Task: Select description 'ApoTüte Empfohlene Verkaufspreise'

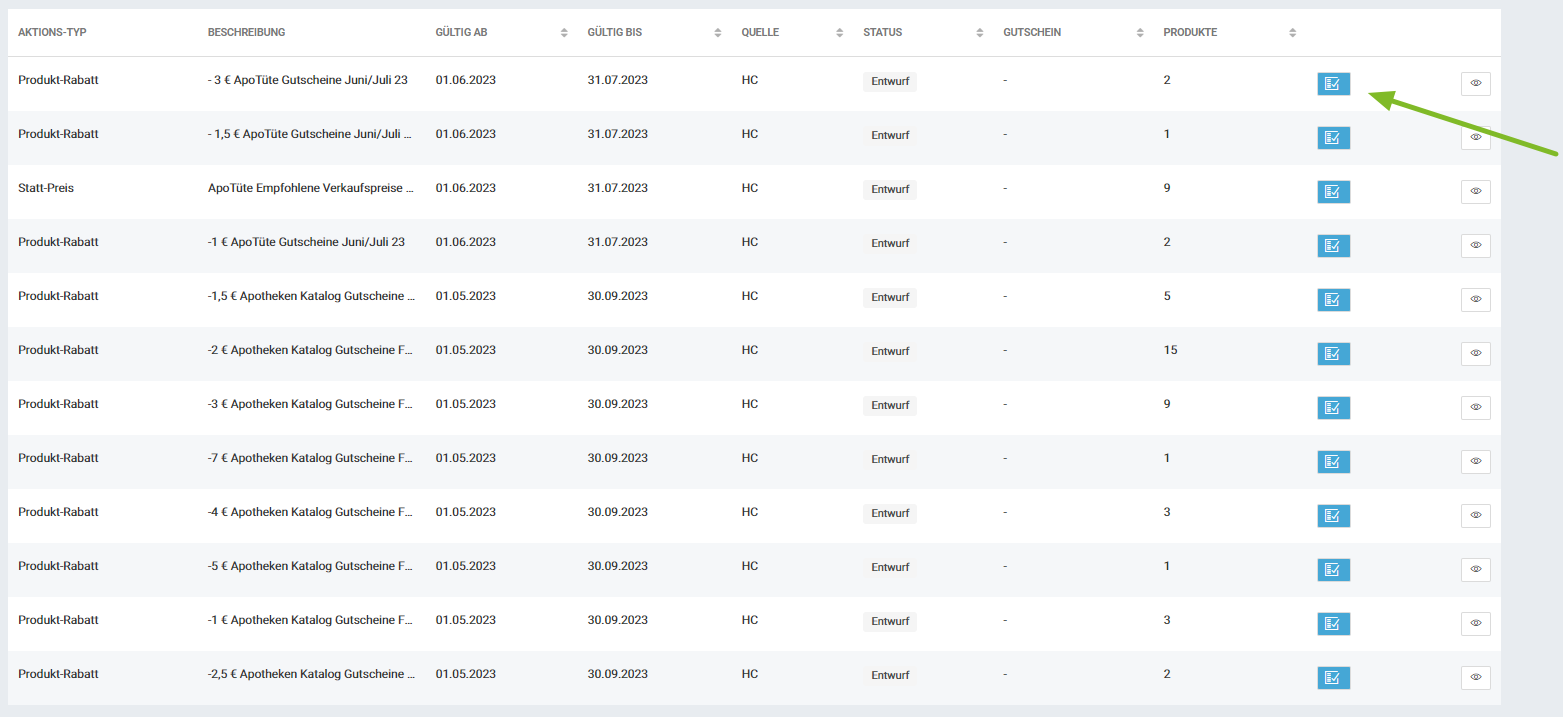Action: [x=311, y=188]
